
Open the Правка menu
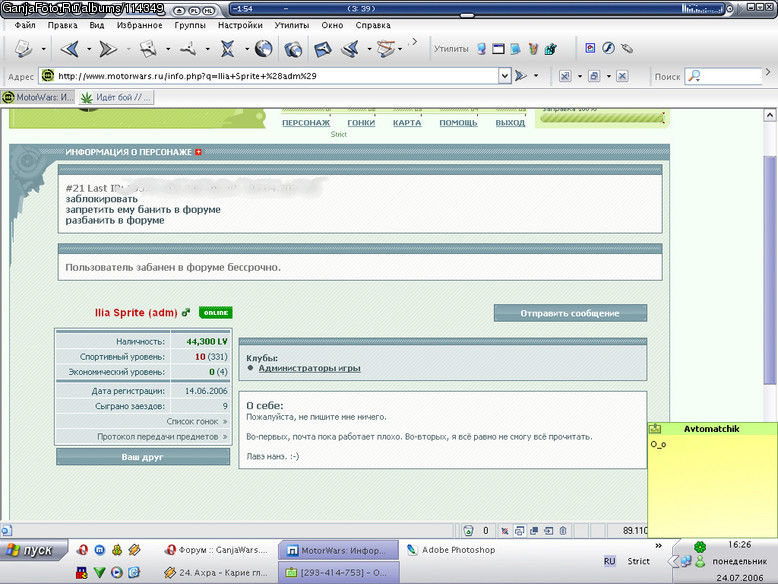pos(63,25)
